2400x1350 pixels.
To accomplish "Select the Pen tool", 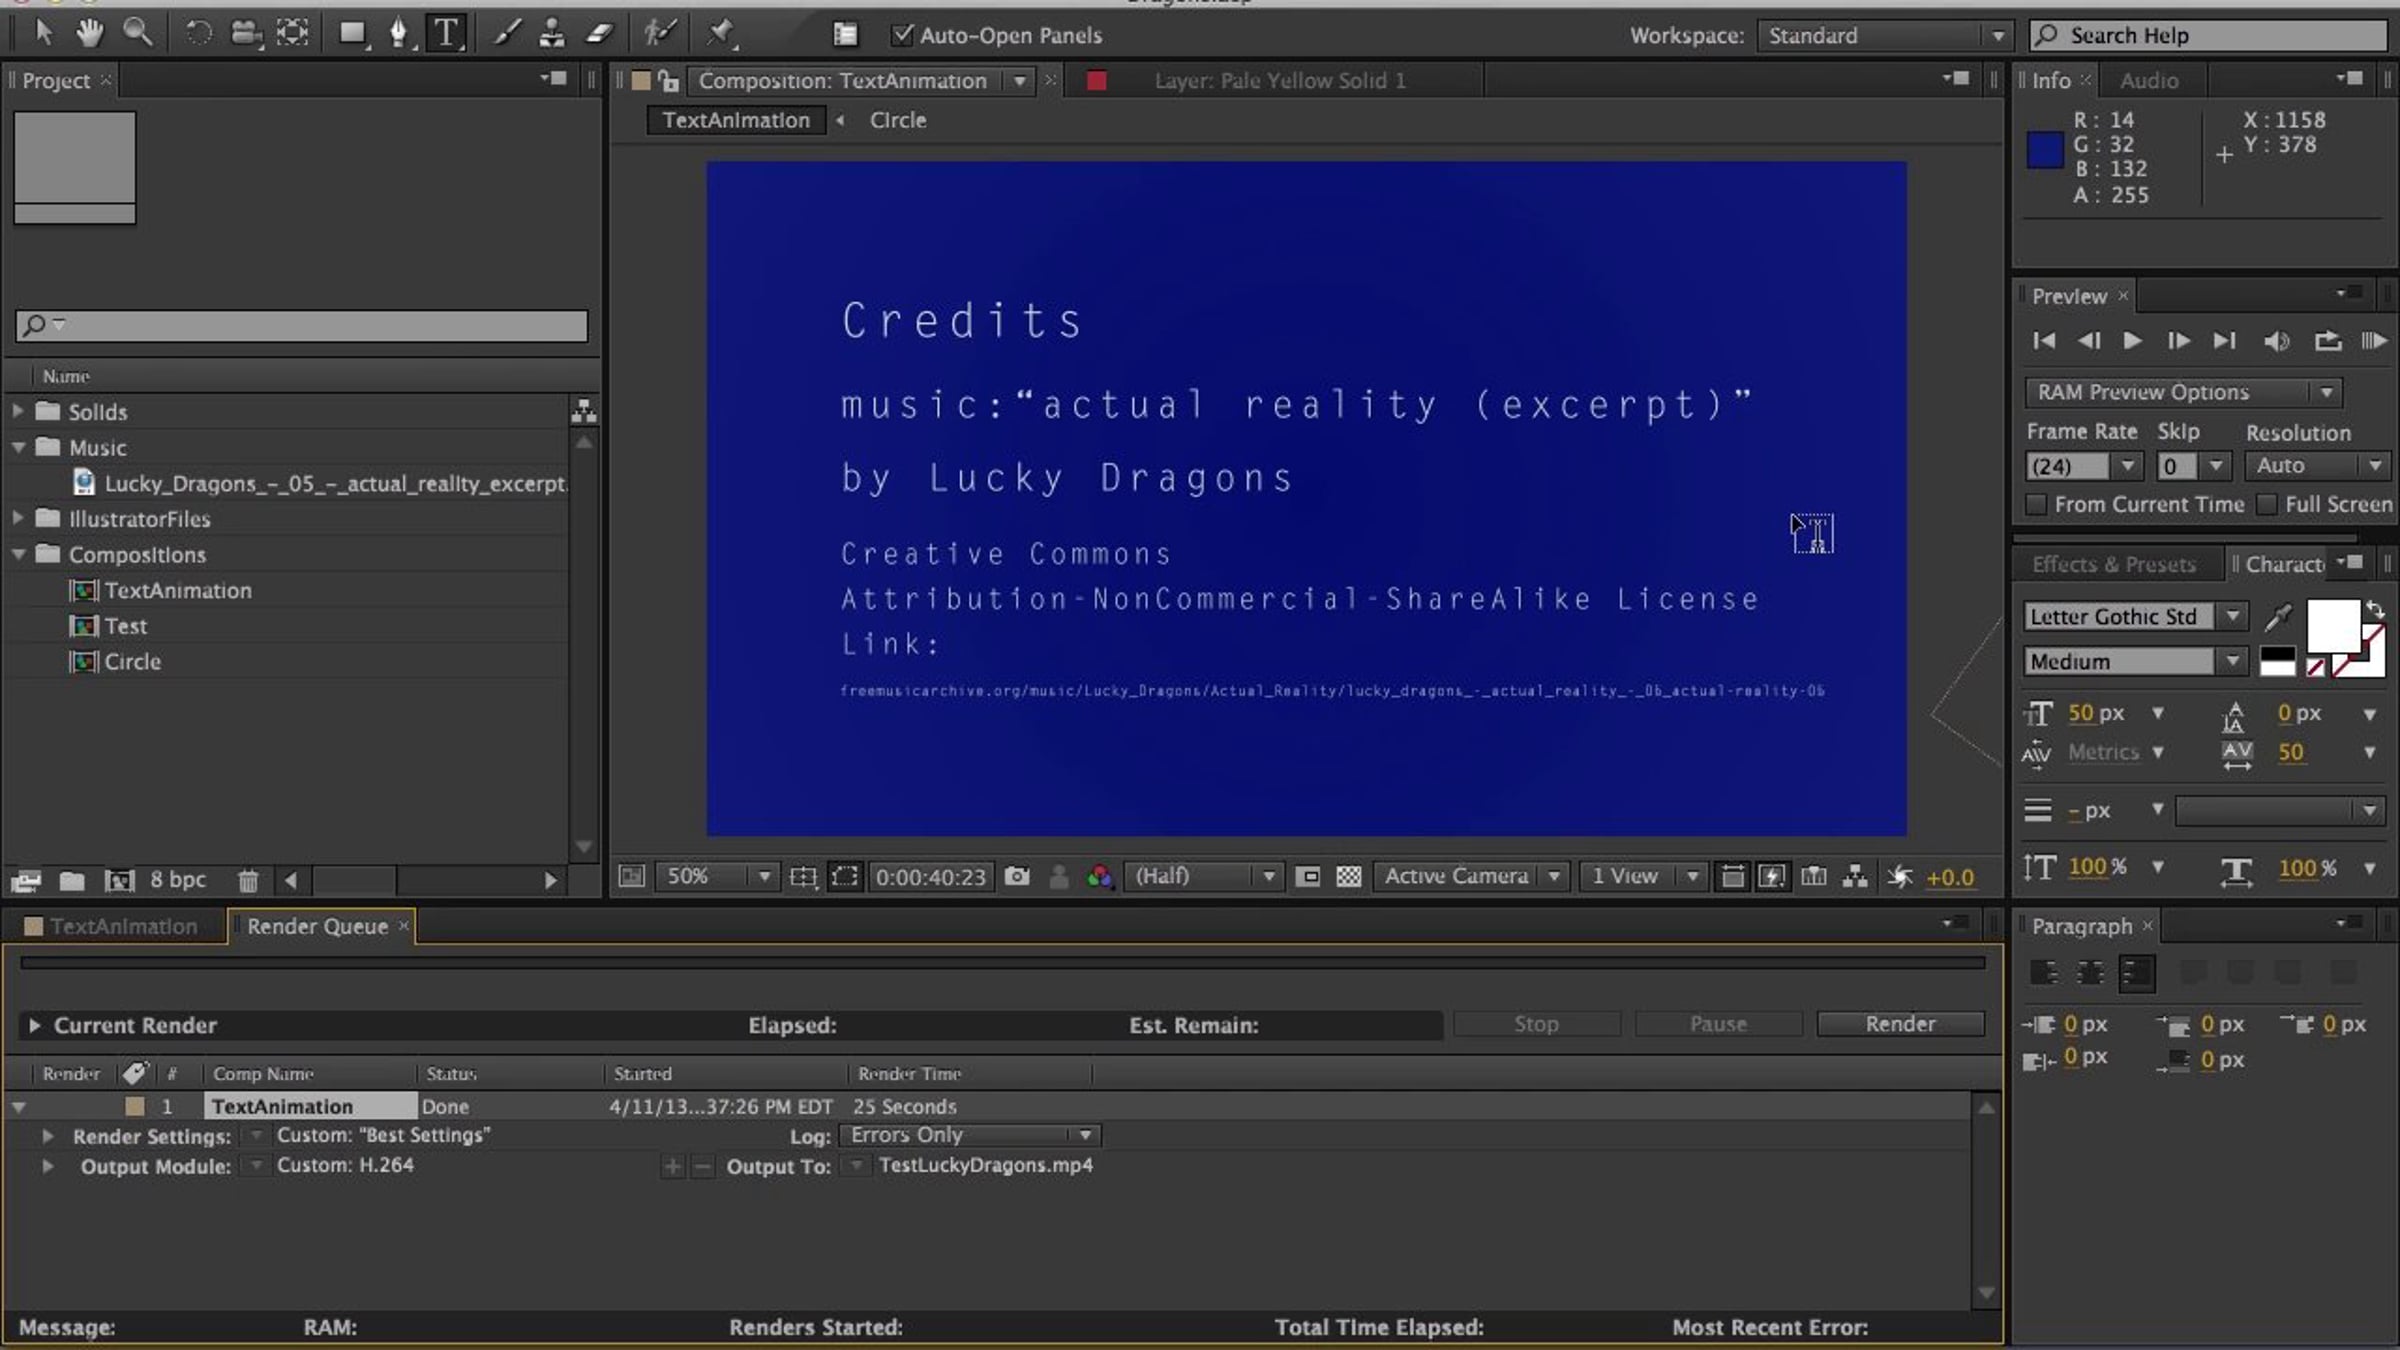I will pos(398,34).
